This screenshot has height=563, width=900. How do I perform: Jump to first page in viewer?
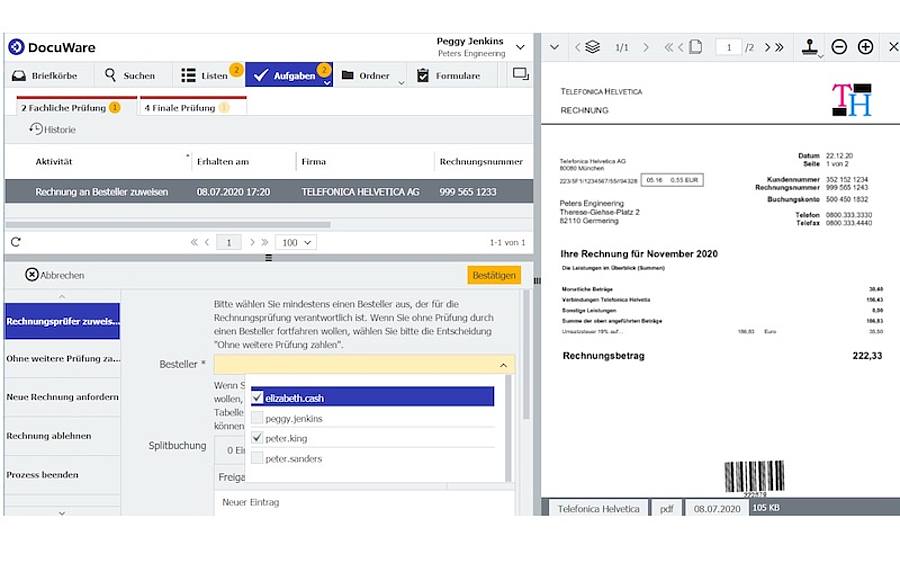click(x=668, y=47)
